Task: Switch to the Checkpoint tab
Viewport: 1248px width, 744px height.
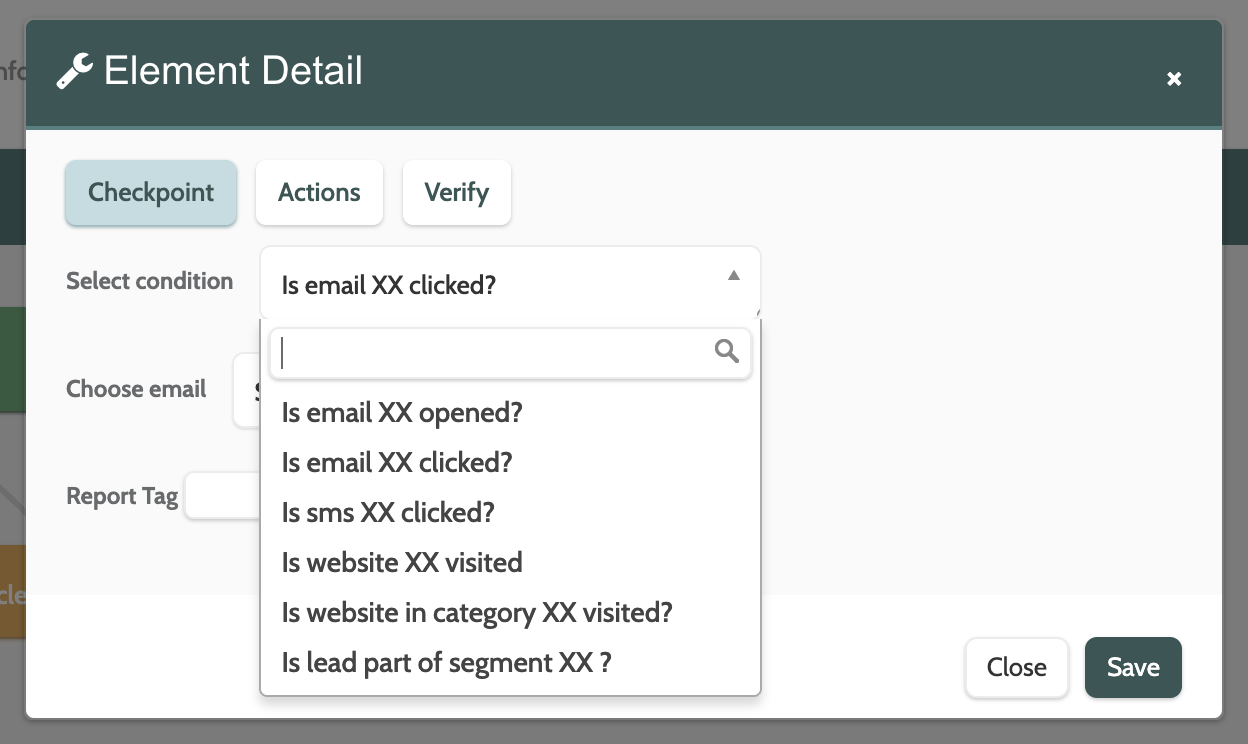Action: [151, 193]
